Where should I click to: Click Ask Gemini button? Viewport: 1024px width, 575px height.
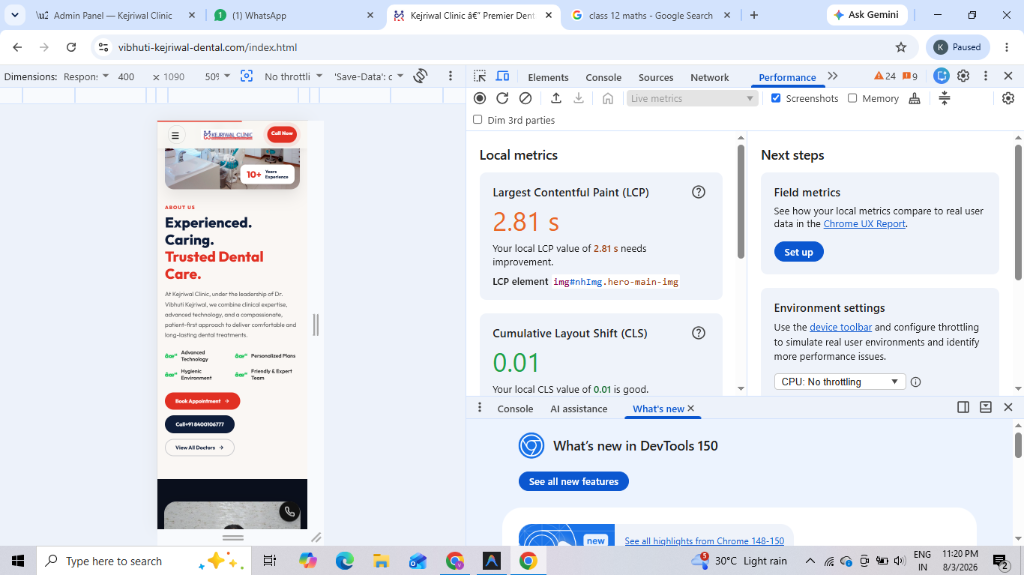[x=867, y=14]
